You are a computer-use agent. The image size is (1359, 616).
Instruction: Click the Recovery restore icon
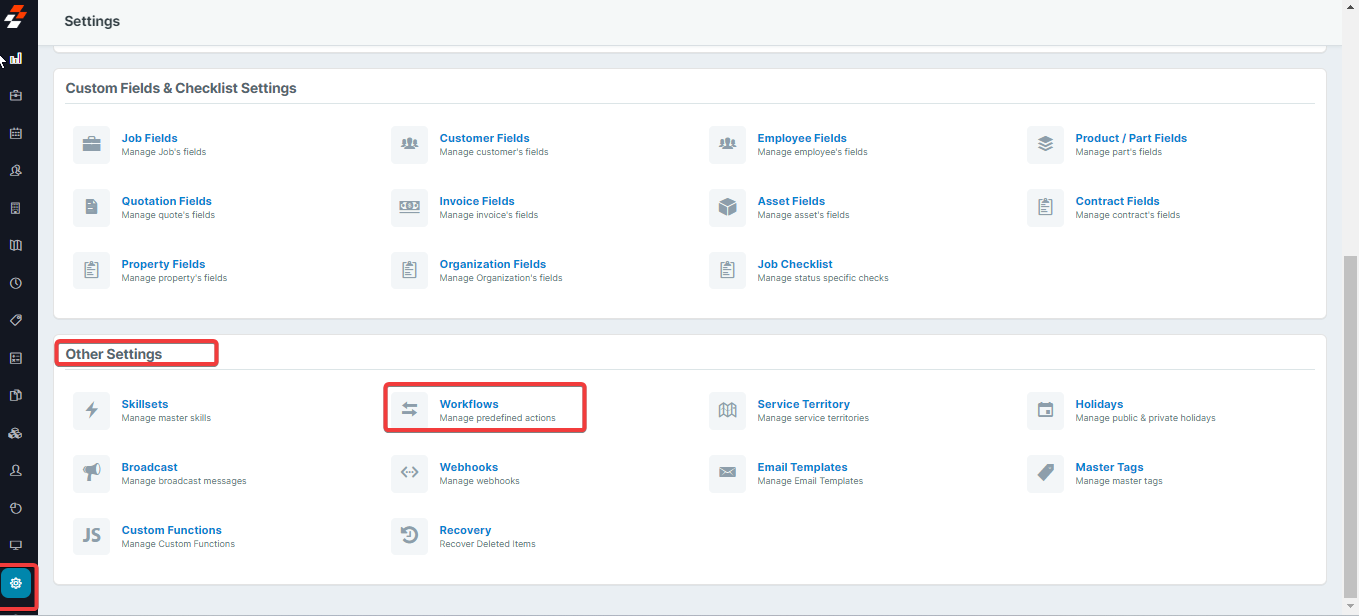pyautogui.click(x=409, y=536)
